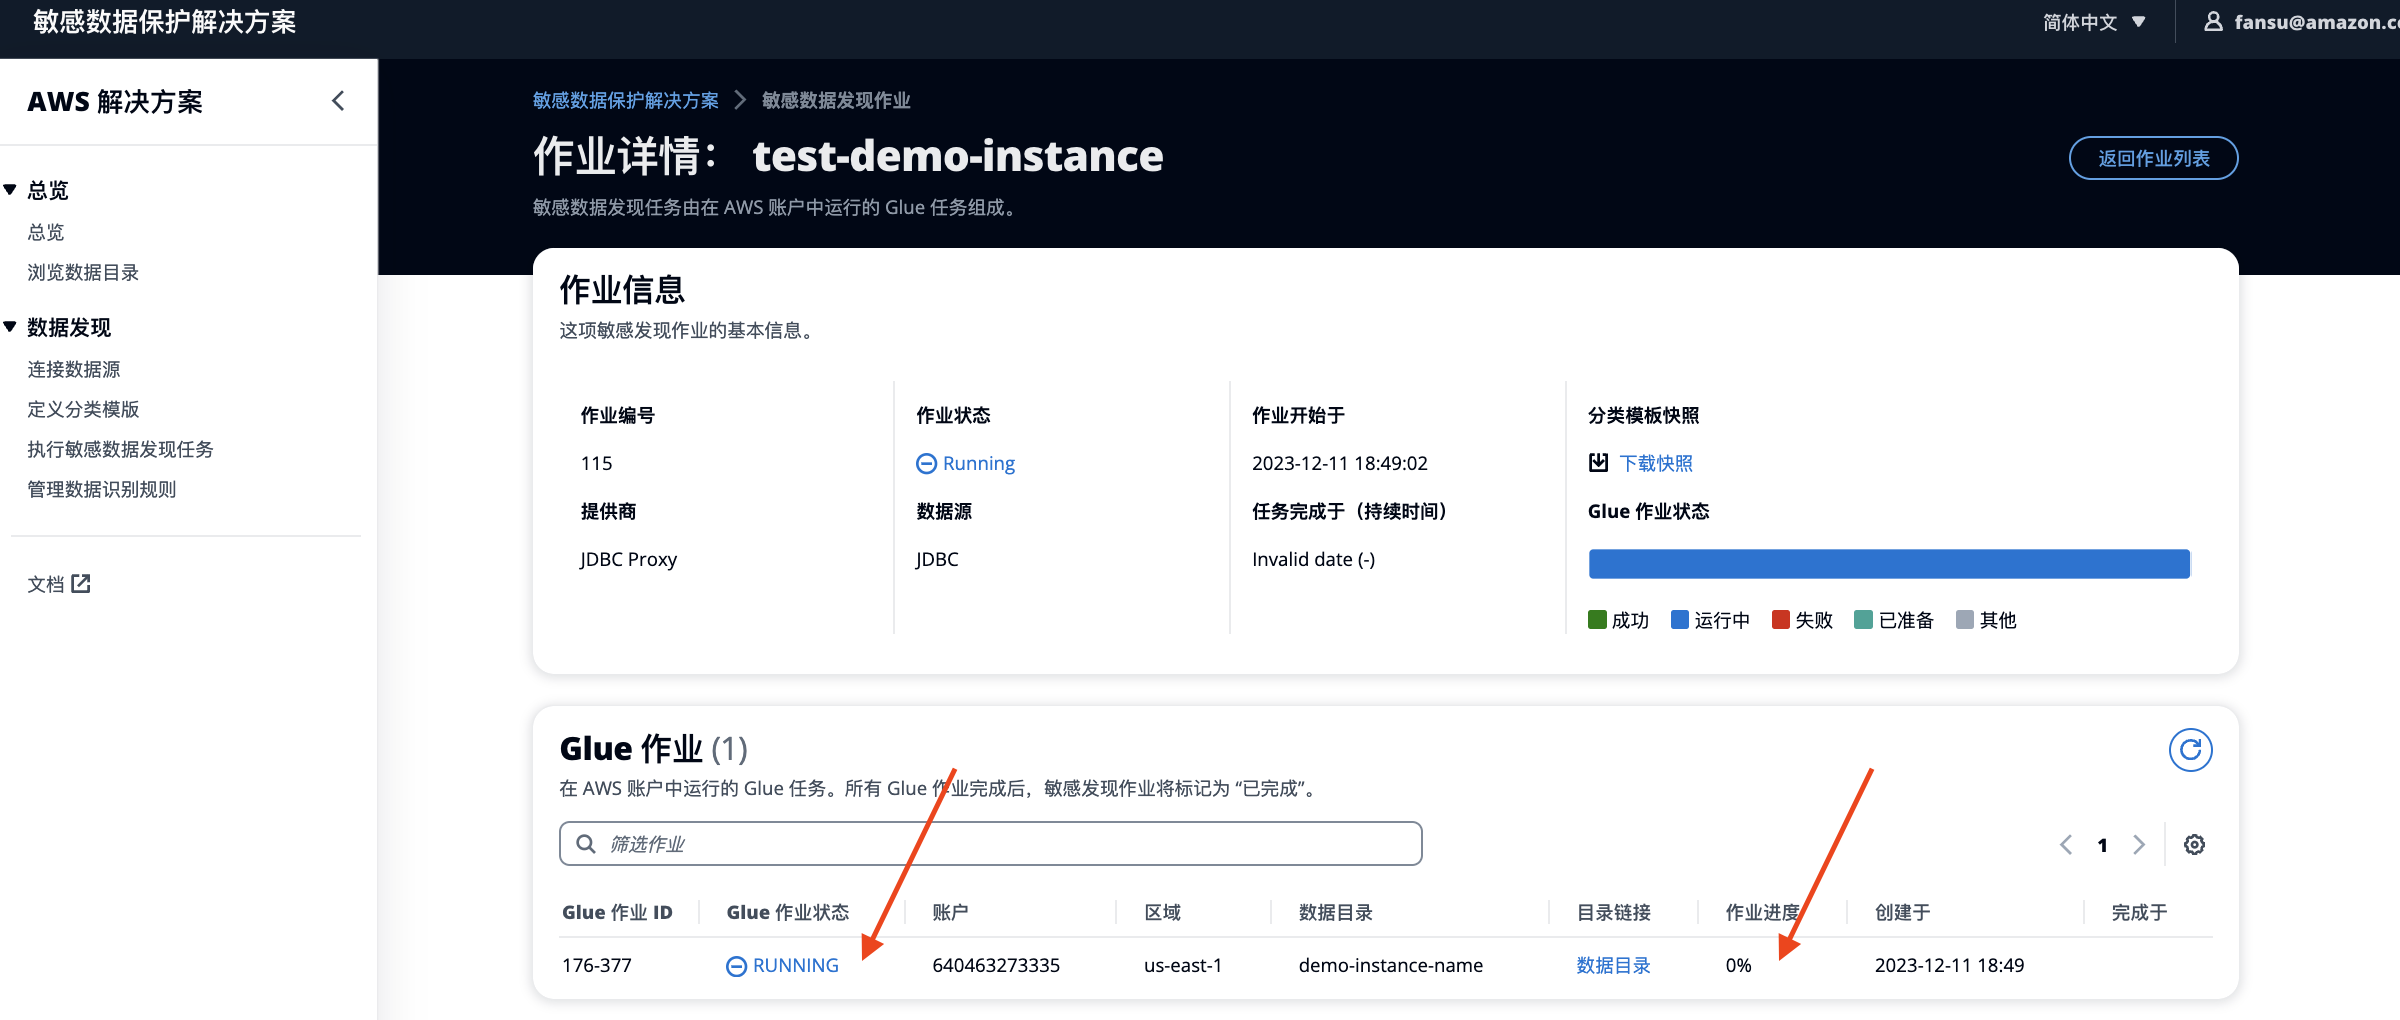Click the RUNNING Glue job status
The width and height of the screenshot is (2400, 1020).
[795, 965]
